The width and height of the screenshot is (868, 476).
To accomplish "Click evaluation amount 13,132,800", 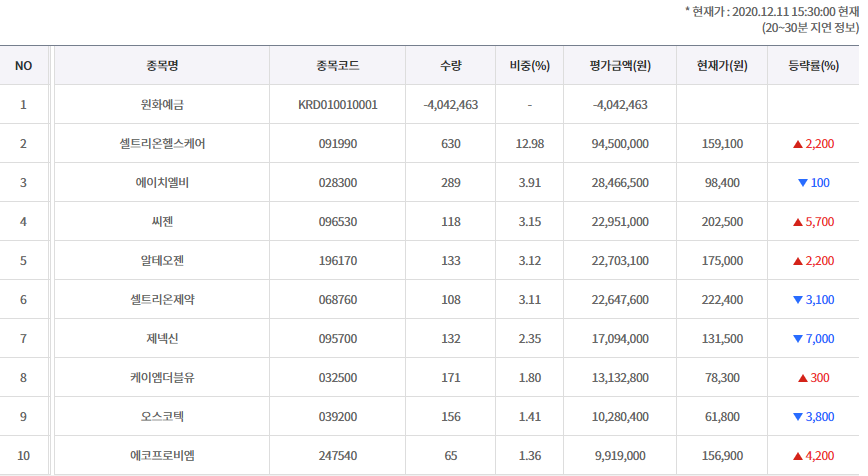I will 620,378.
